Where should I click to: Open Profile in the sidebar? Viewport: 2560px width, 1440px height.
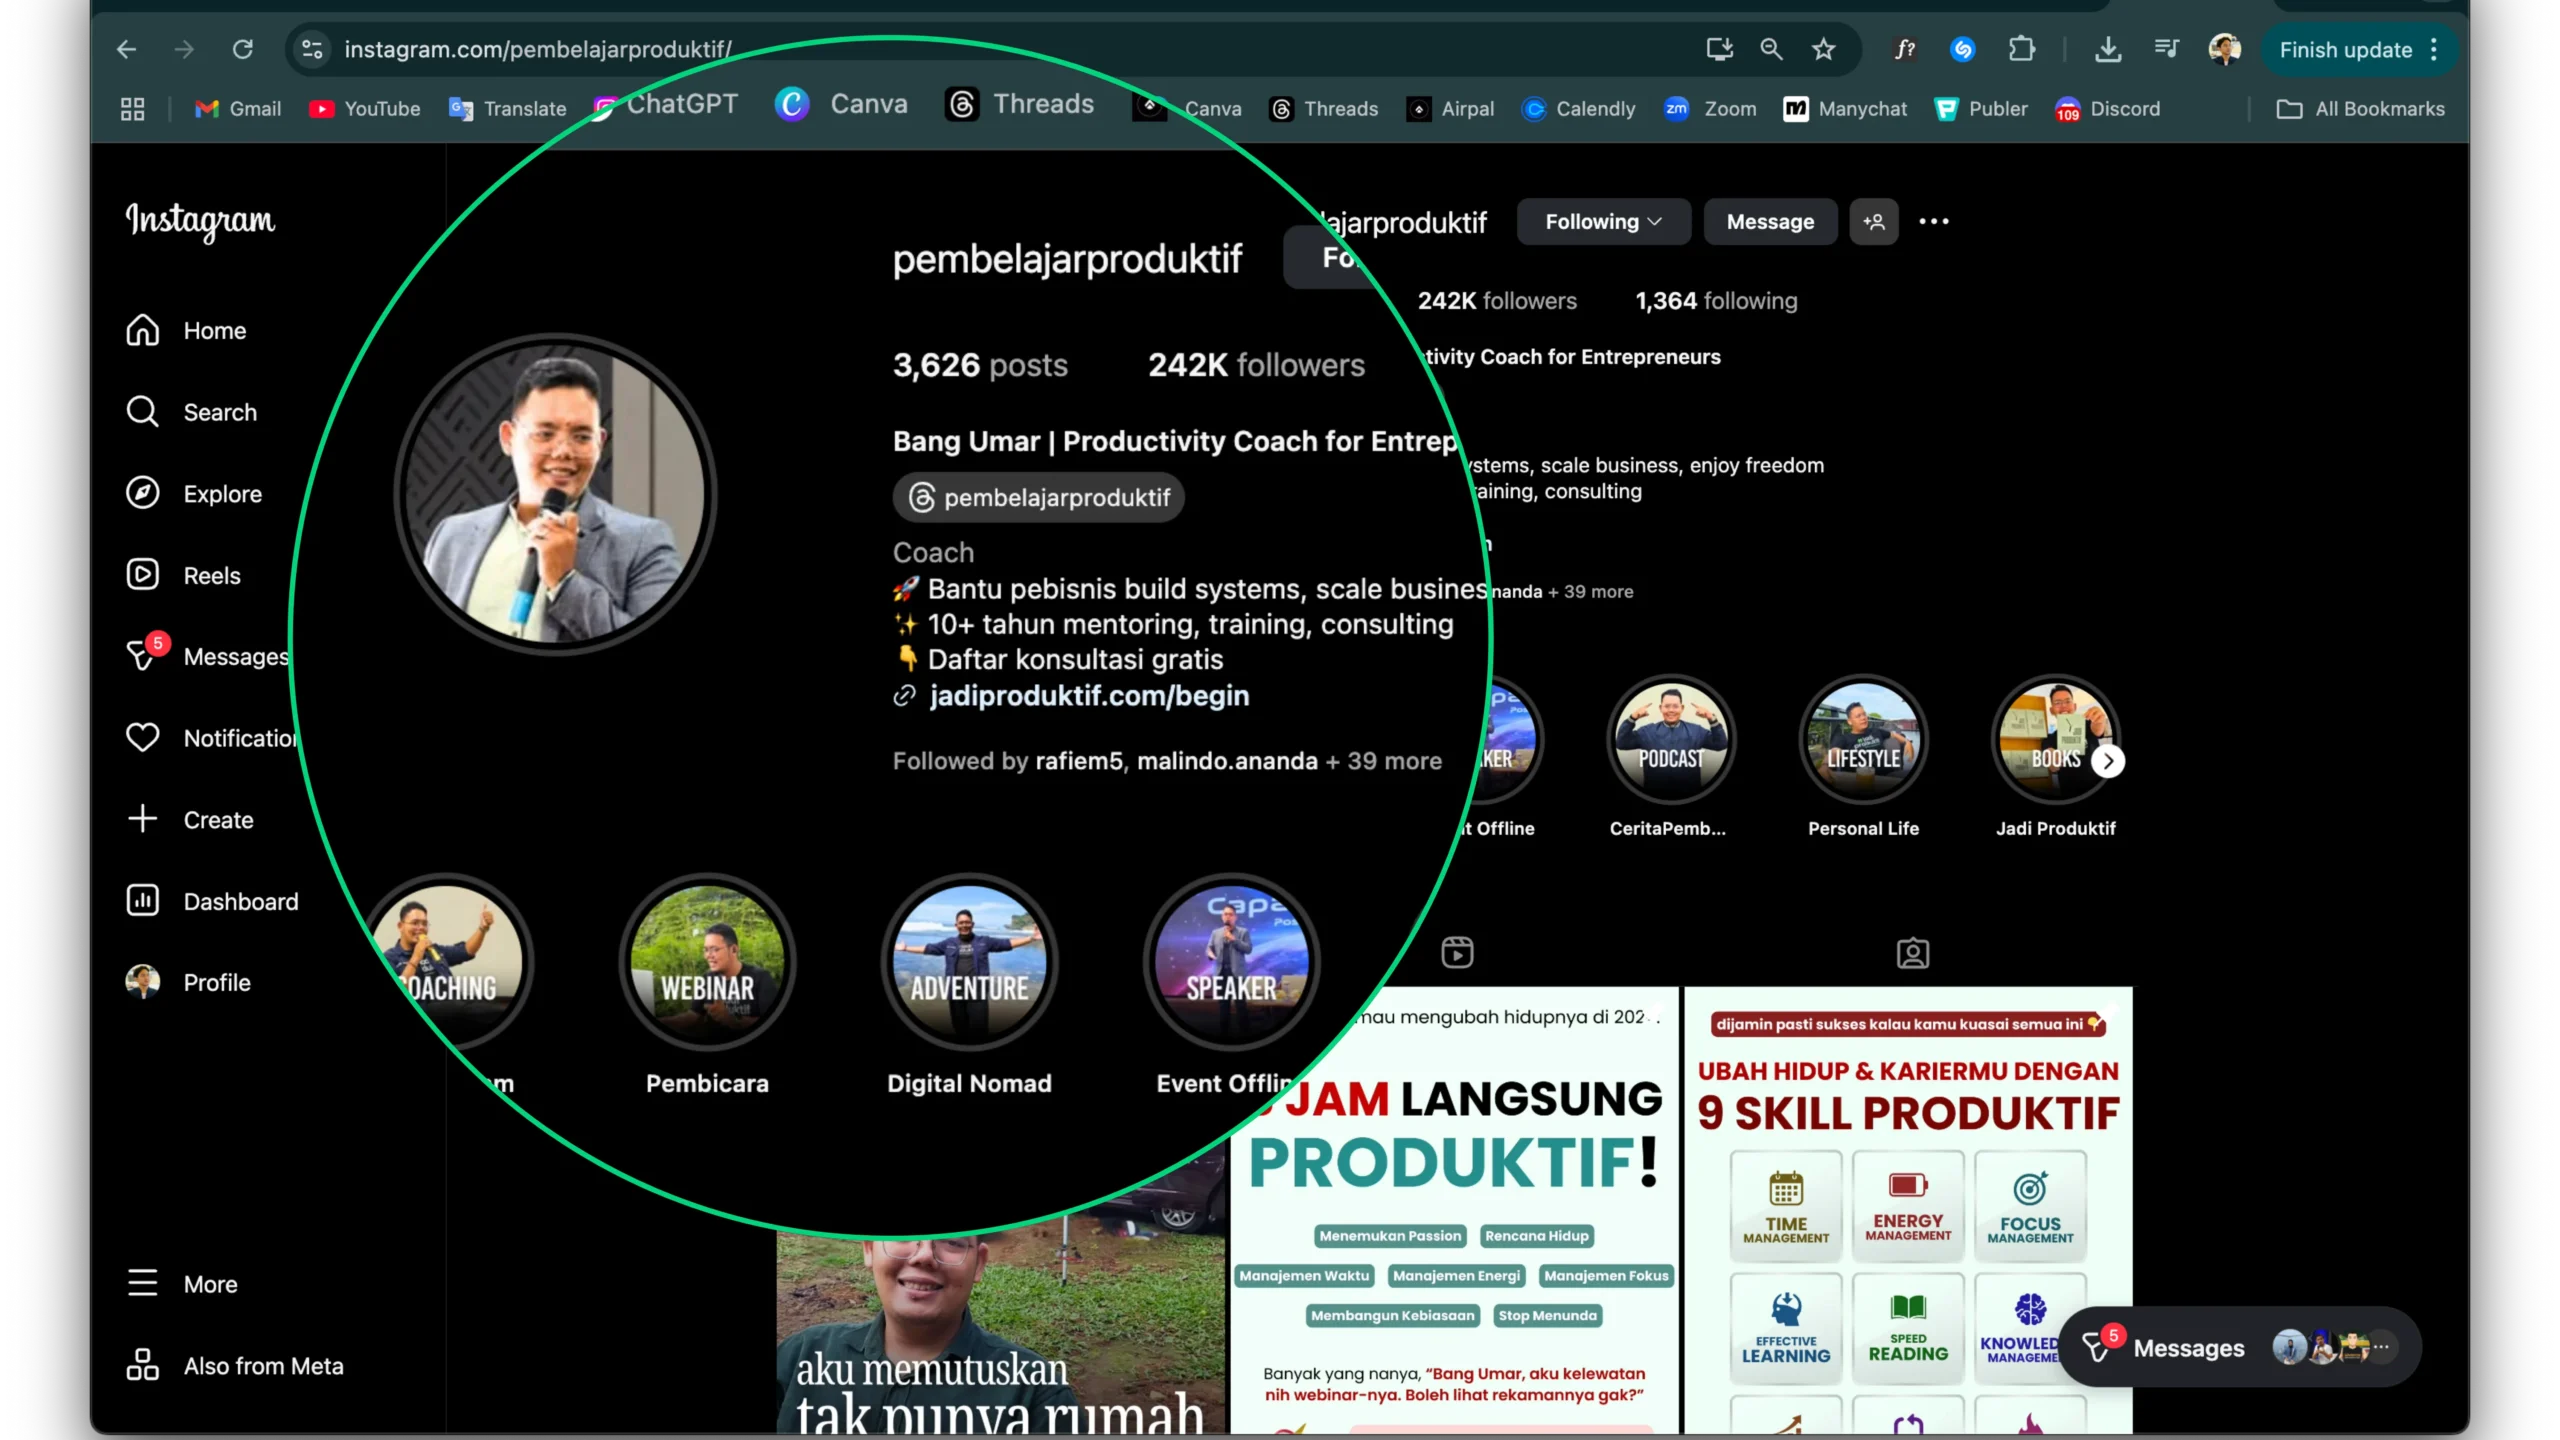[x=188, y=983]
